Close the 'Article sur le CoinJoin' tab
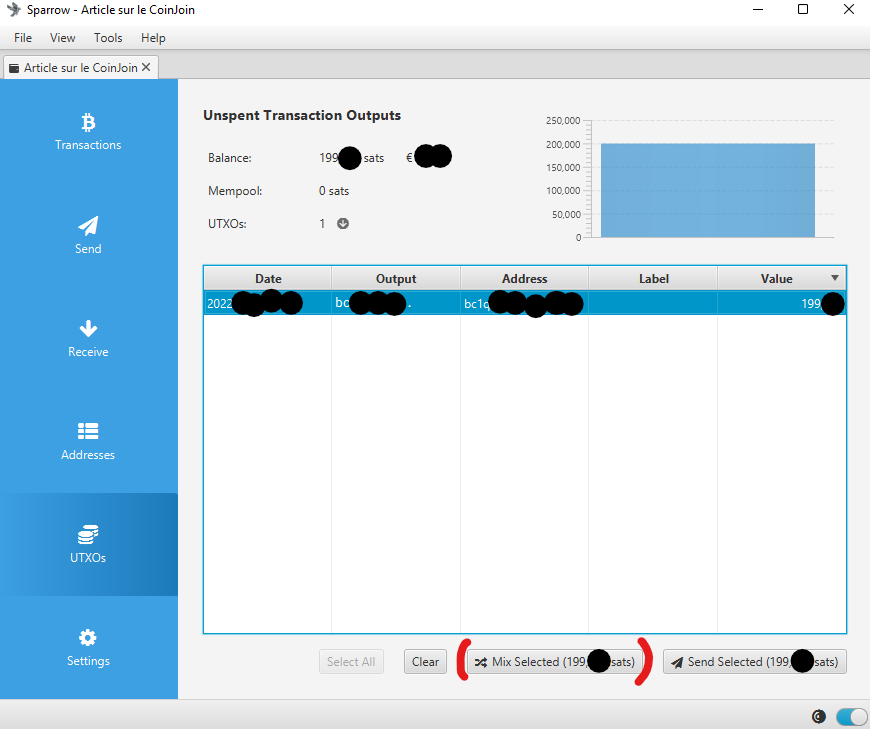This screenshot has height=729, width=870. tap(146, 67)
